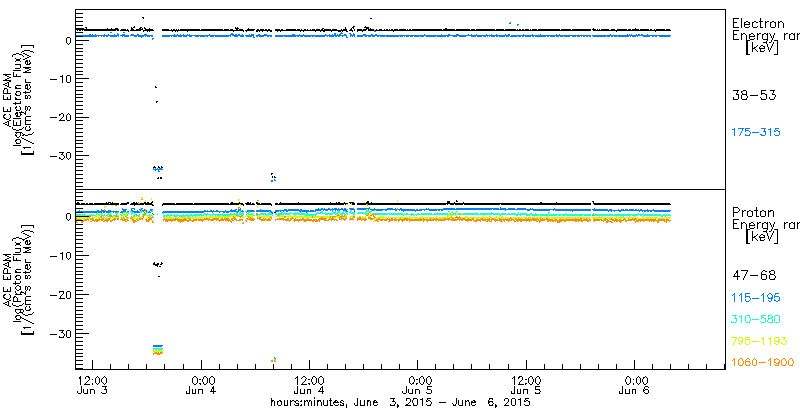Click orange proton legend 1060-1900

point(763,363)
